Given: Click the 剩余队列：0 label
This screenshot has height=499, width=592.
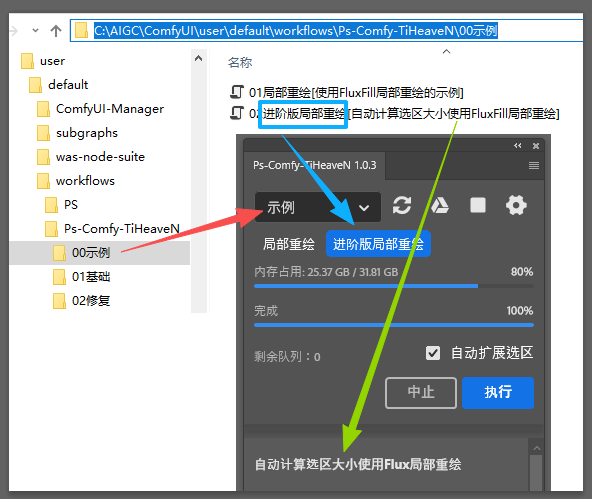Looking at the screenshot, I should [287, 357].
